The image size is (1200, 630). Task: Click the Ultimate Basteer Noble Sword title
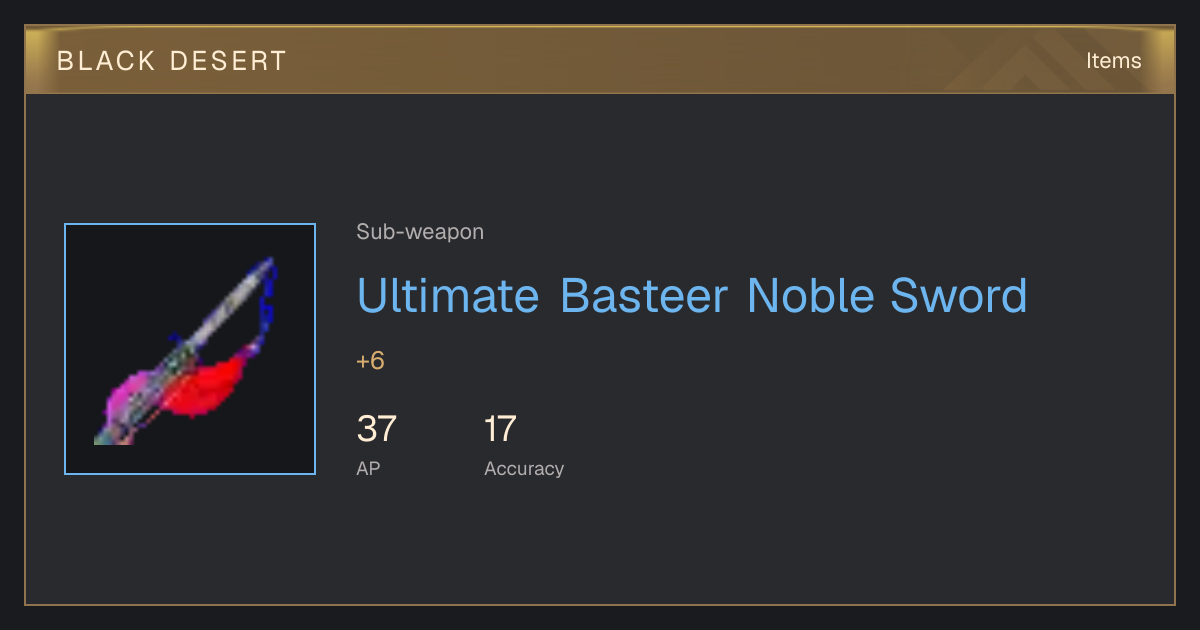pos(692,296)
